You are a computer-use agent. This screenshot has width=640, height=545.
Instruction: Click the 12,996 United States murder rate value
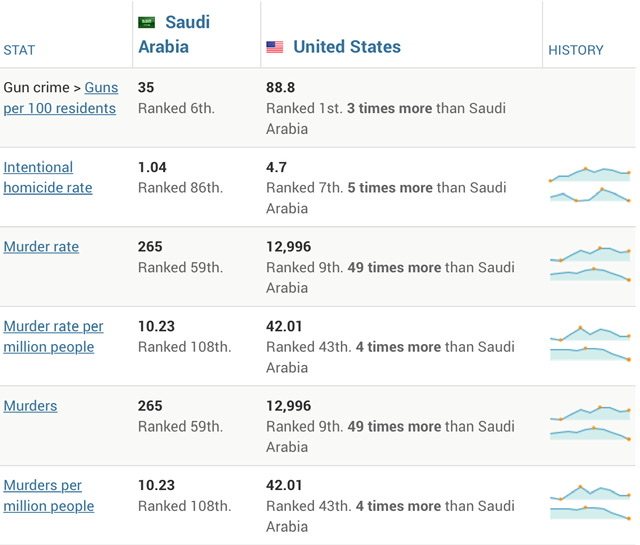pyautogui.click(x=288, y=247)
